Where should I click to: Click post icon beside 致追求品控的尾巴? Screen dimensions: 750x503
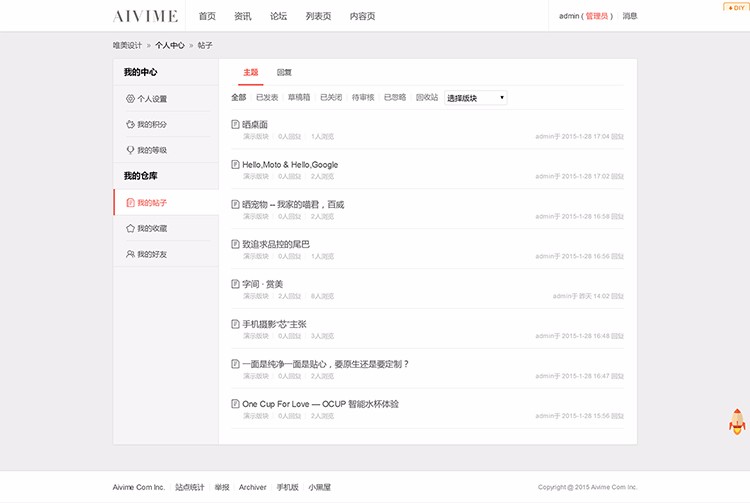[235, 244]
